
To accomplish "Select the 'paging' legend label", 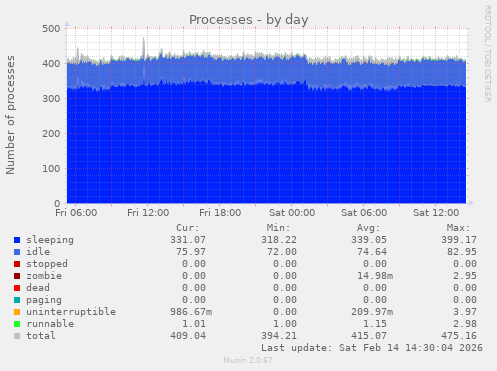I will pos(44,300).
